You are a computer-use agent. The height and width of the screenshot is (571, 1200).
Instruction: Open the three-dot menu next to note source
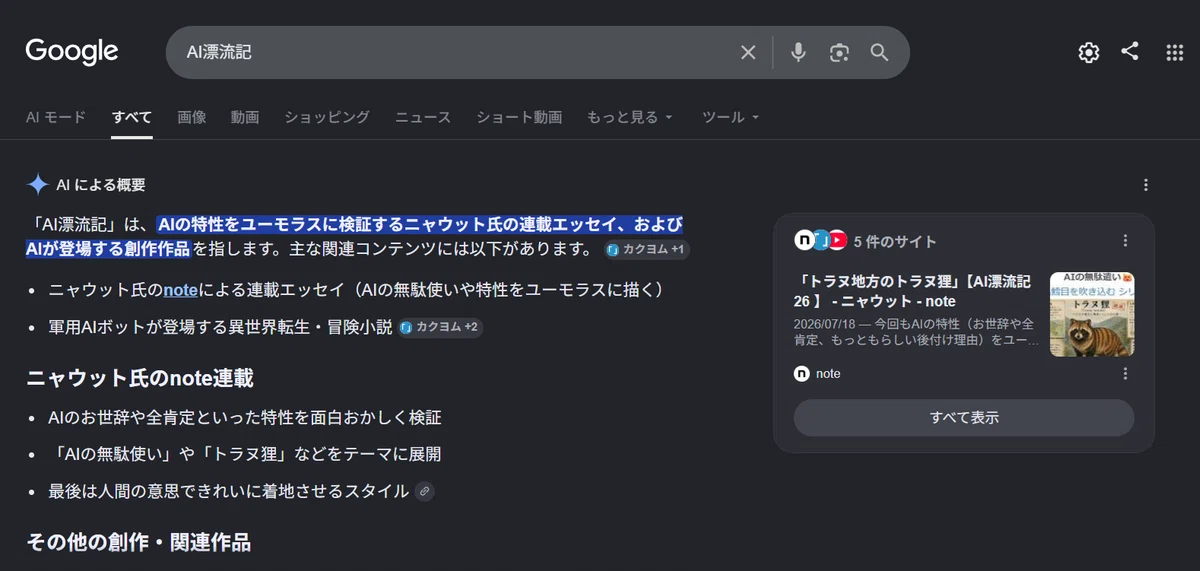(1125, 373)
